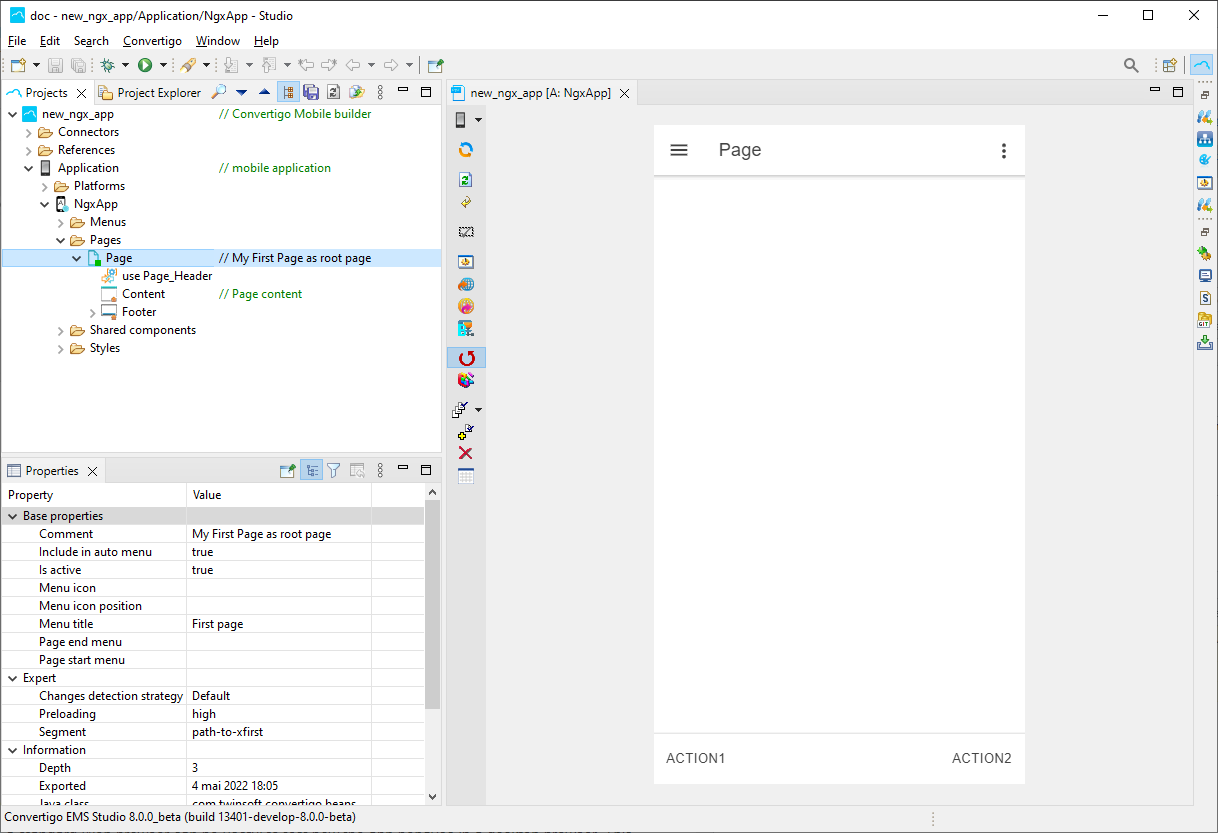The width and height of the screenshot is (1218, 833).
Task: Click the green Run launch button
Action: [145, 65]
